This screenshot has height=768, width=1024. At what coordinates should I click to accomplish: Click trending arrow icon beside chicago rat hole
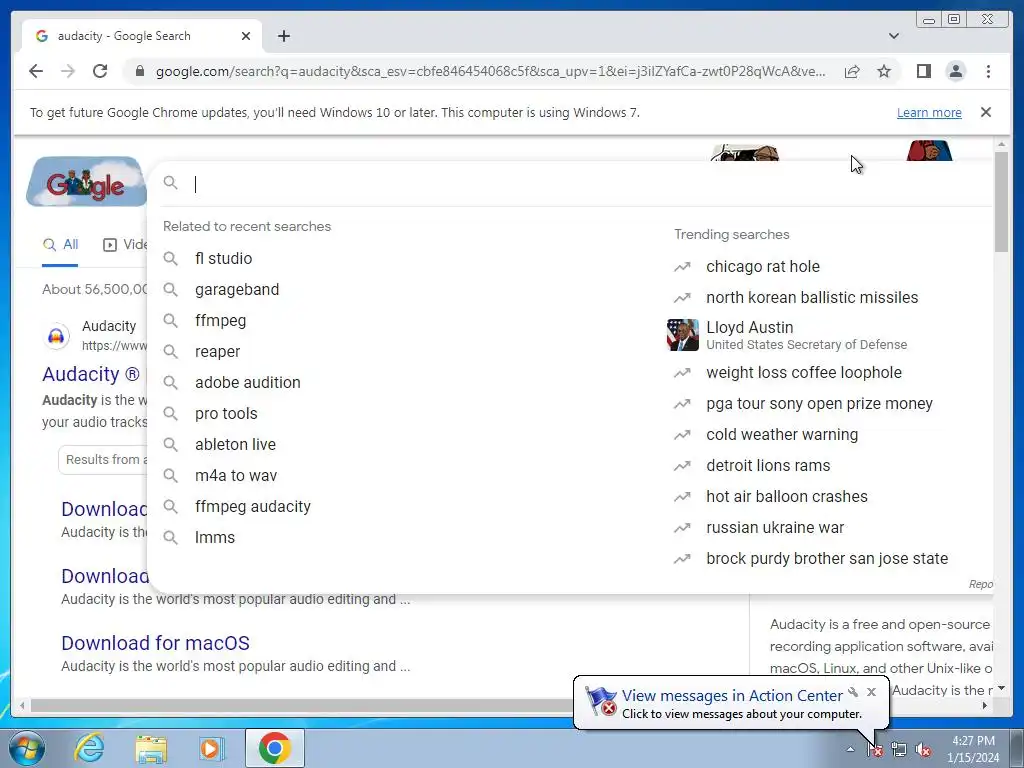(x=682, y=266)
